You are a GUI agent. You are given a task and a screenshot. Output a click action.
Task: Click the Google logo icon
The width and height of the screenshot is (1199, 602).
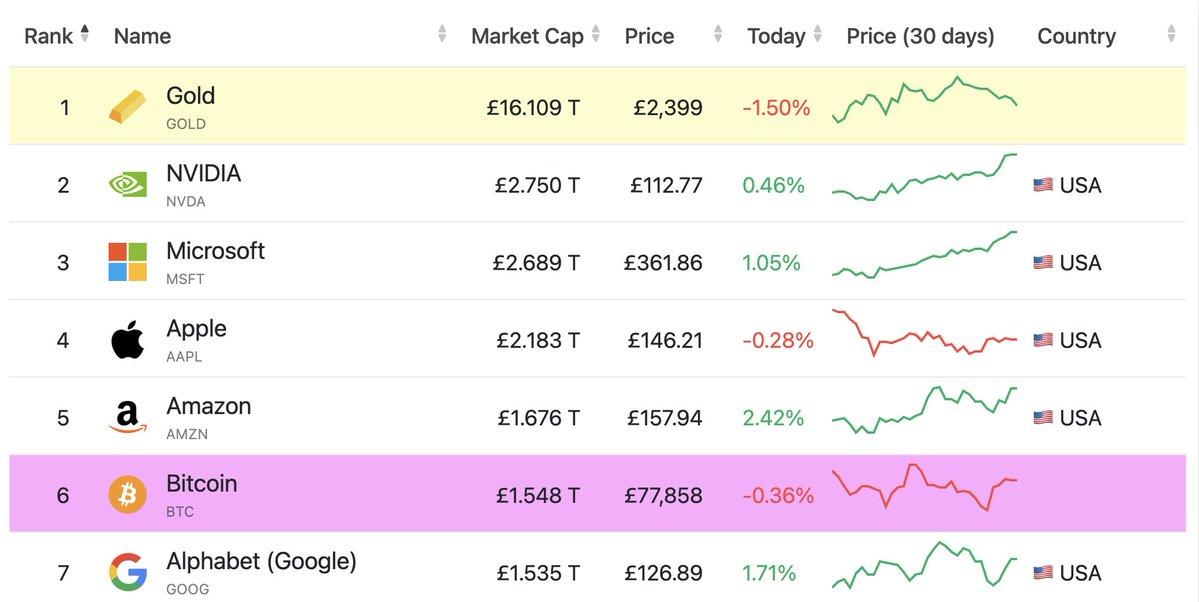[x=127, y=572]
